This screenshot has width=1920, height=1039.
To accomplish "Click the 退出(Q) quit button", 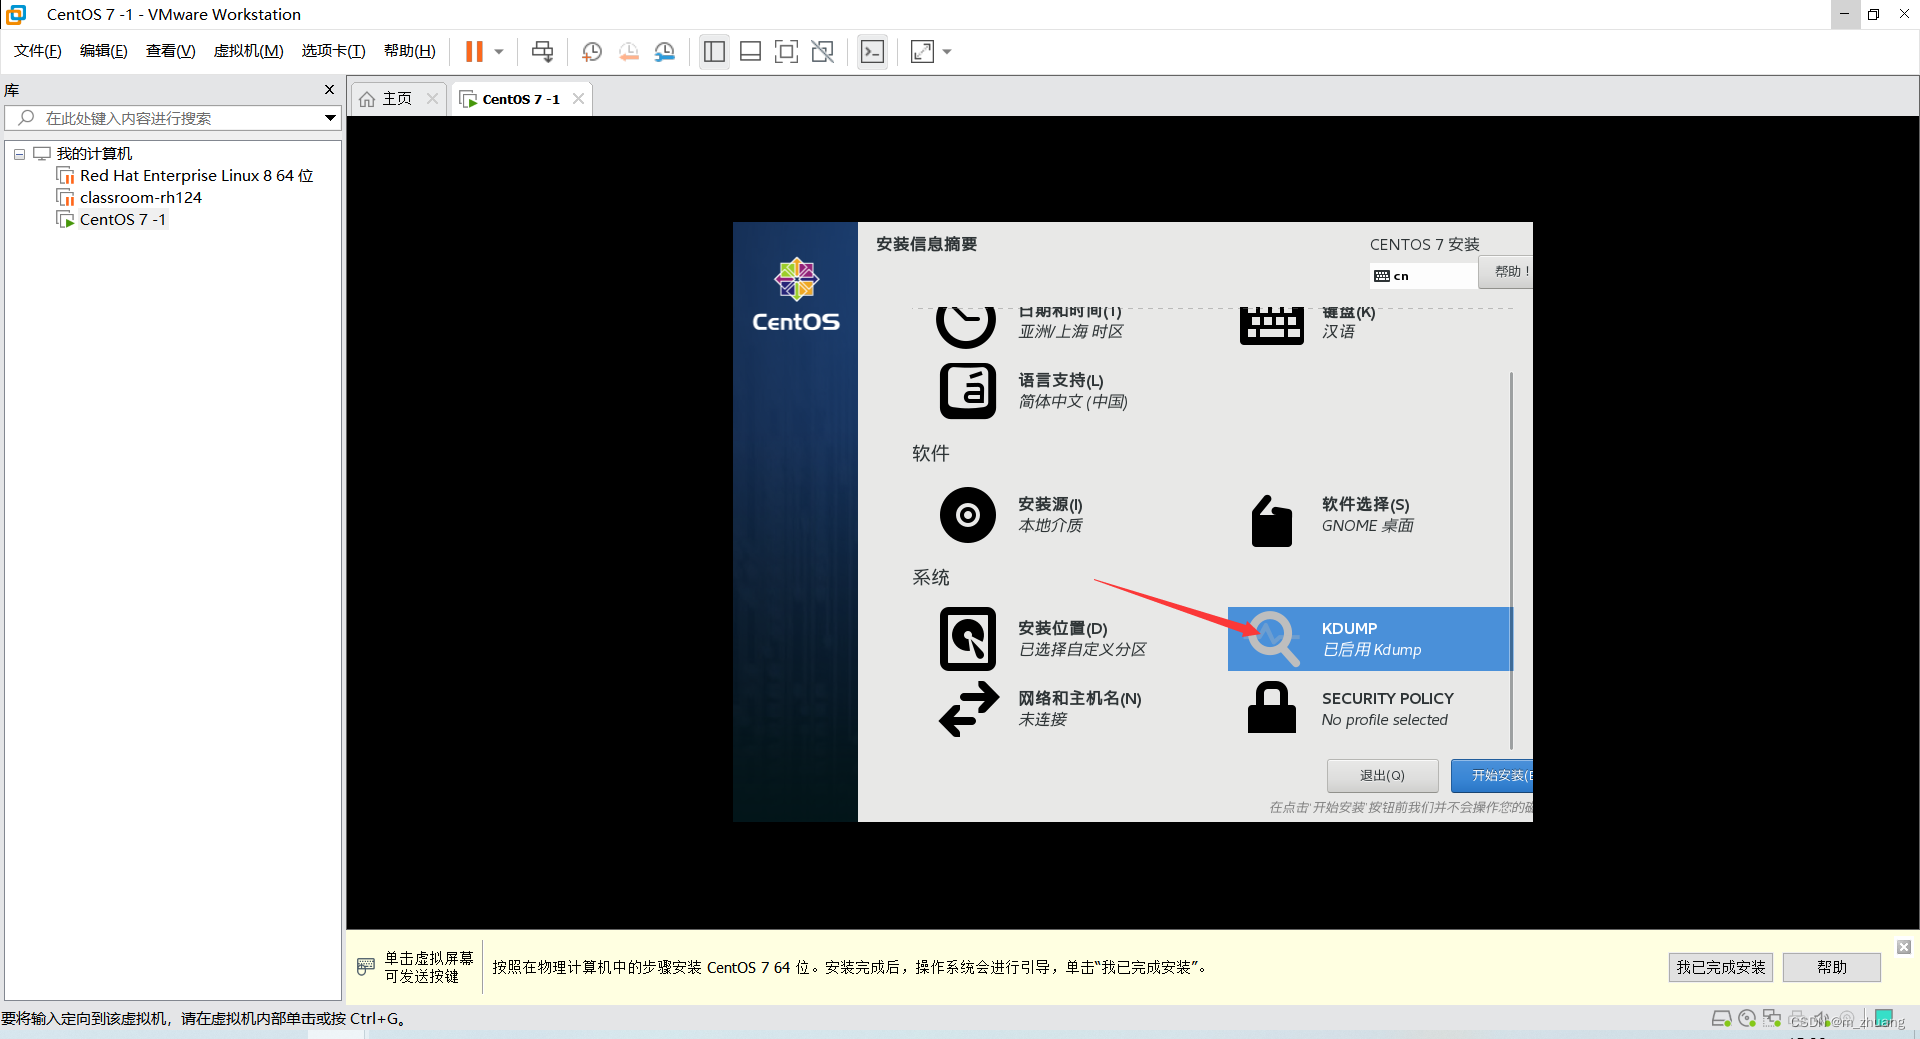I will tap(1382, 776).
